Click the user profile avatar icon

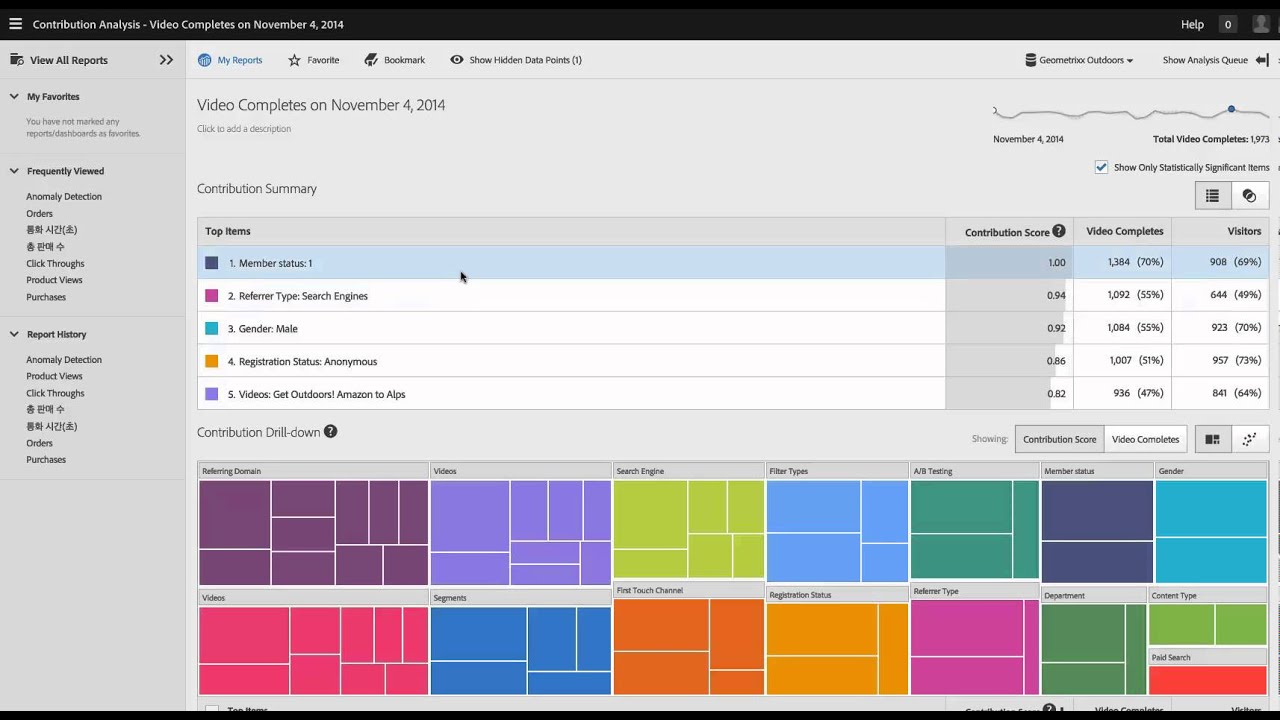pos(1260,24)
